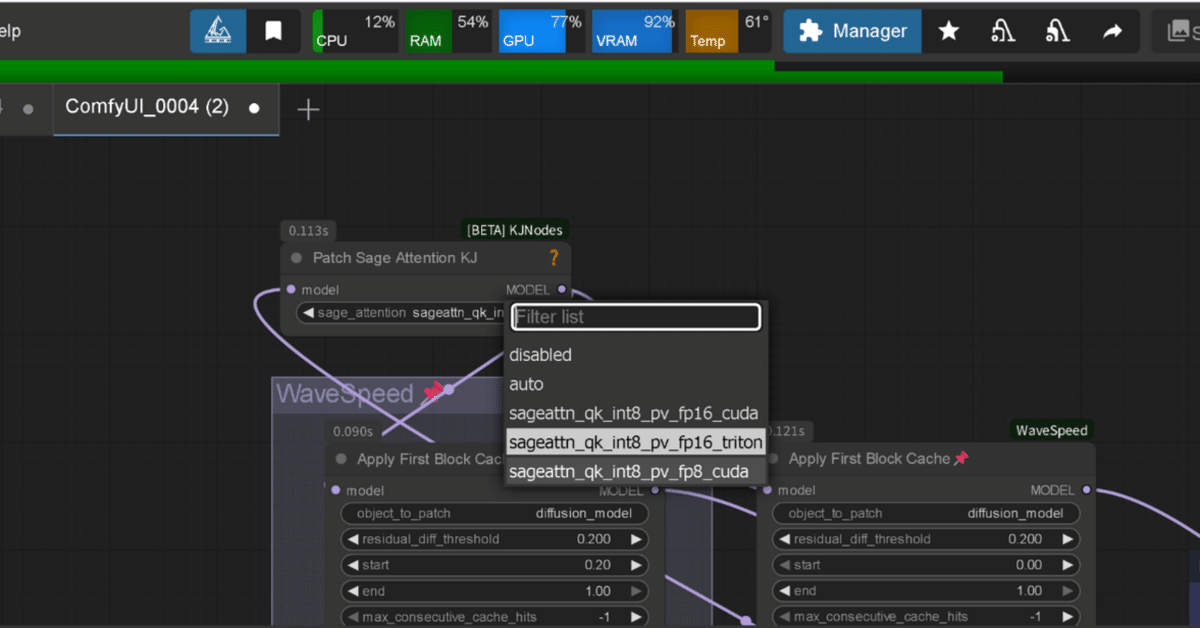This screenshot has height=628, width=1200.
Task: Collapse the Patch Sage Attention KJ node
Action: click(x=296, y=258)
